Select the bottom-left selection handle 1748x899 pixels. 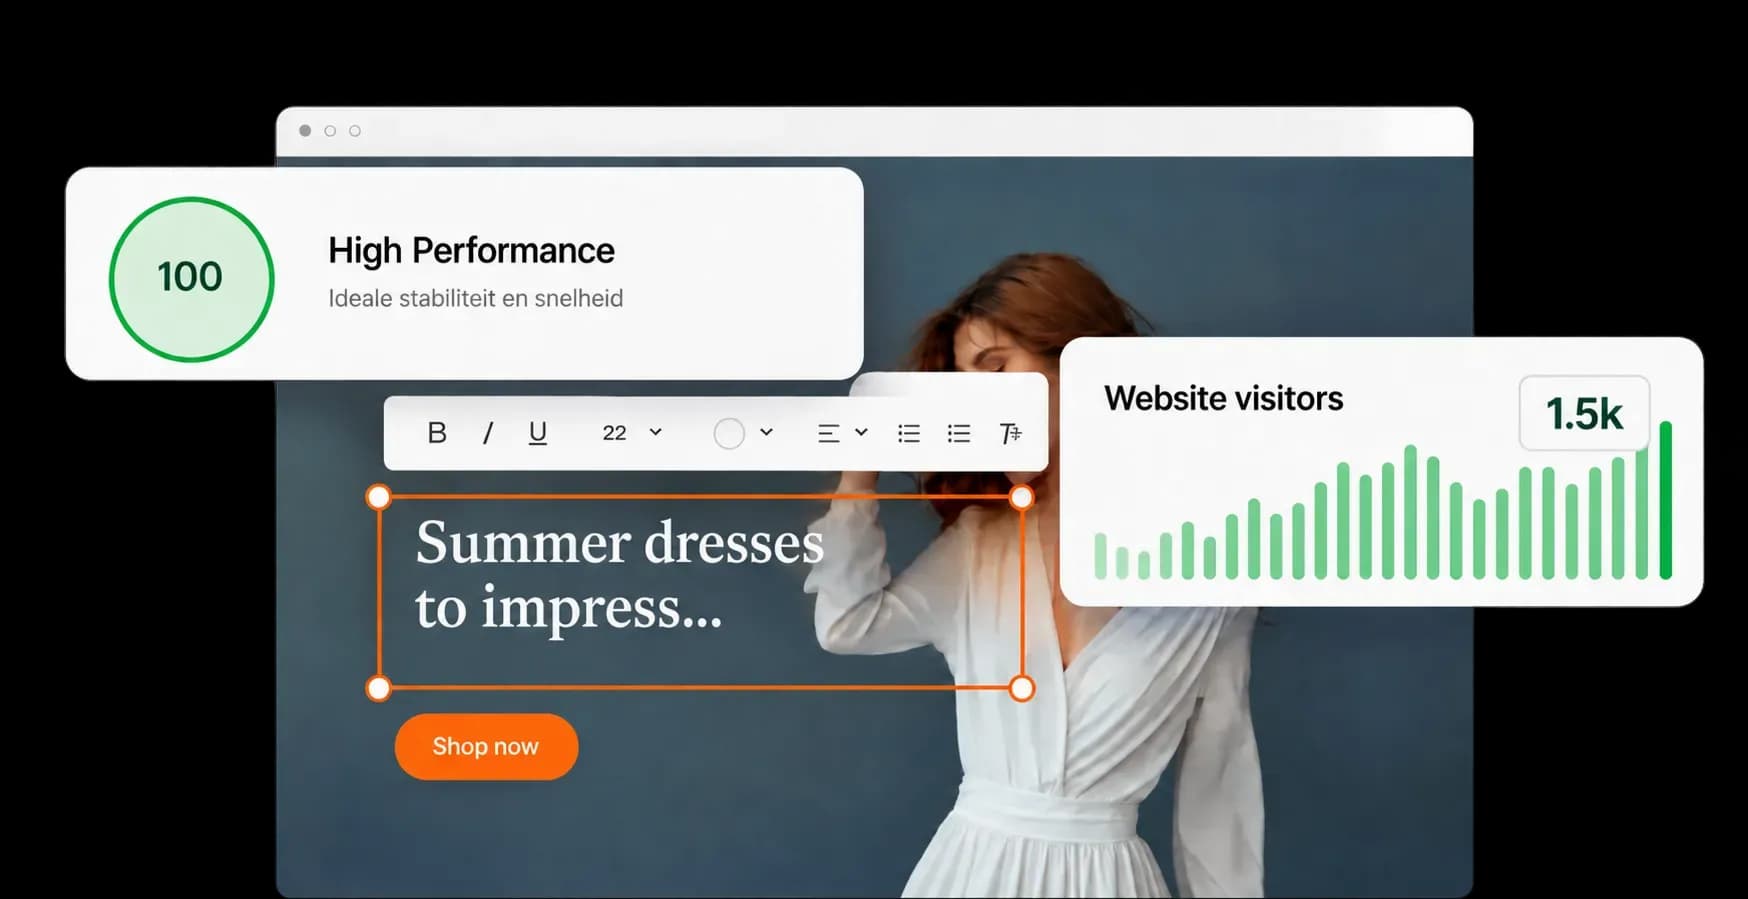click(x=379, y=688)
